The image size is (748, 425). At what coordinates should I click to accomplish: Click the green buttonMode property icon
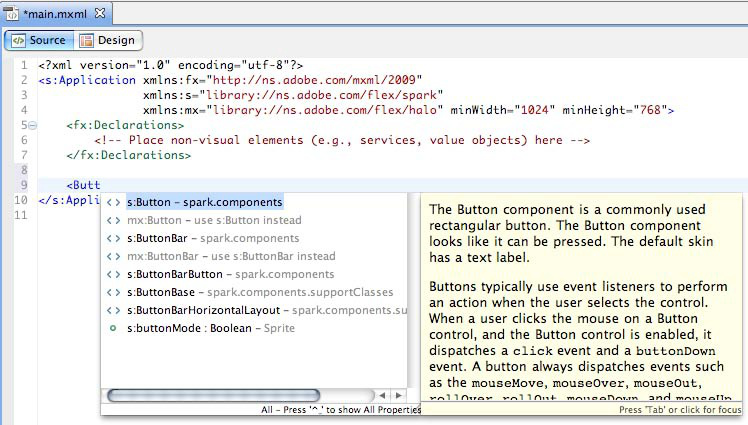tap(113, 328)
